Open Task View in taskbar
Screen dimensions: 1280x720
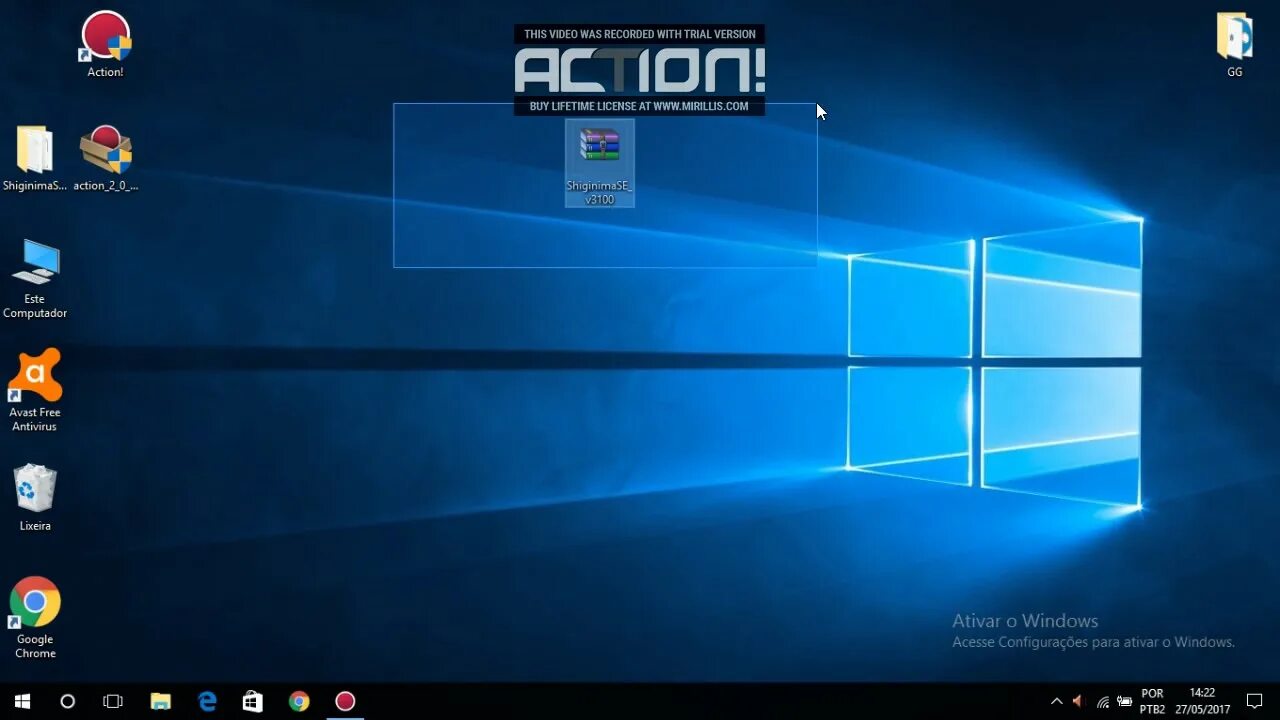tap(113, 701)
